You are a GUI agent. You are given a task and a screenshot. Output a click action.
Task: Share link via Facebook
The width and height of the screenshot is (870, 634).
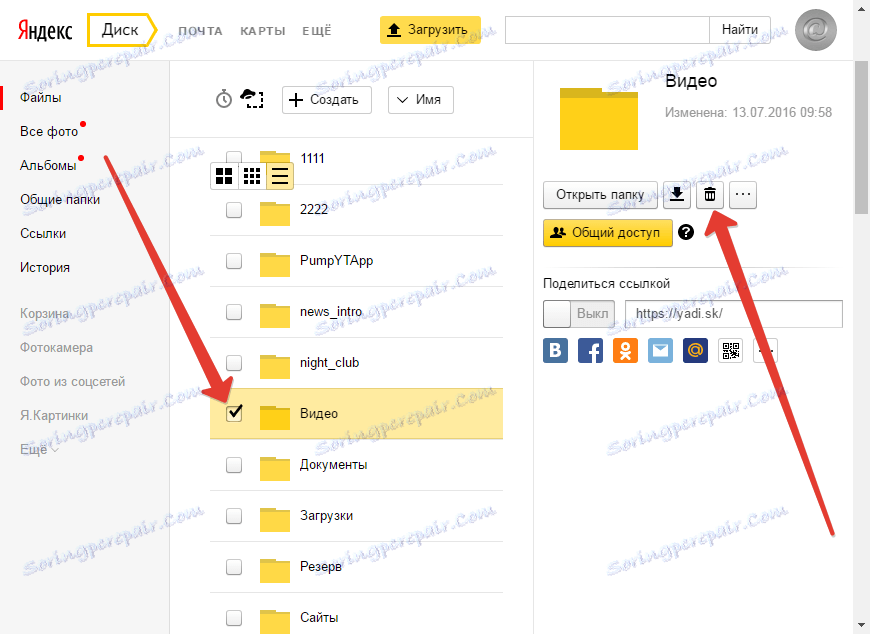pyautogui.click(x=590, y=351)
